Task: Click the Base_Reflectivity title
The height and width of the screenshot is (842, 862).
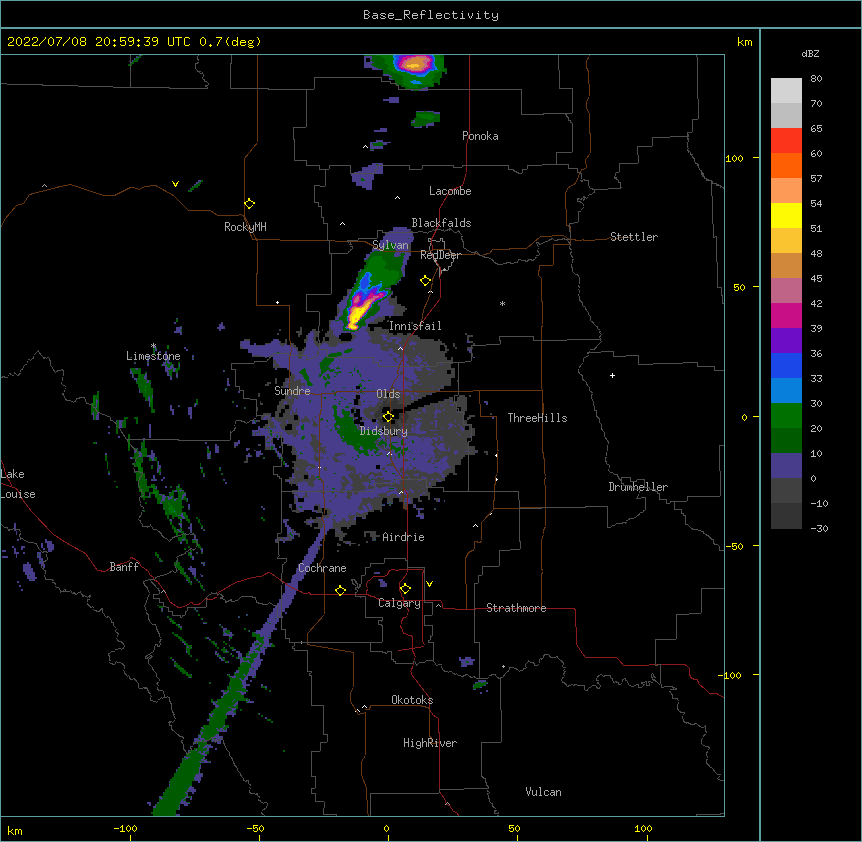Action: 431,15
